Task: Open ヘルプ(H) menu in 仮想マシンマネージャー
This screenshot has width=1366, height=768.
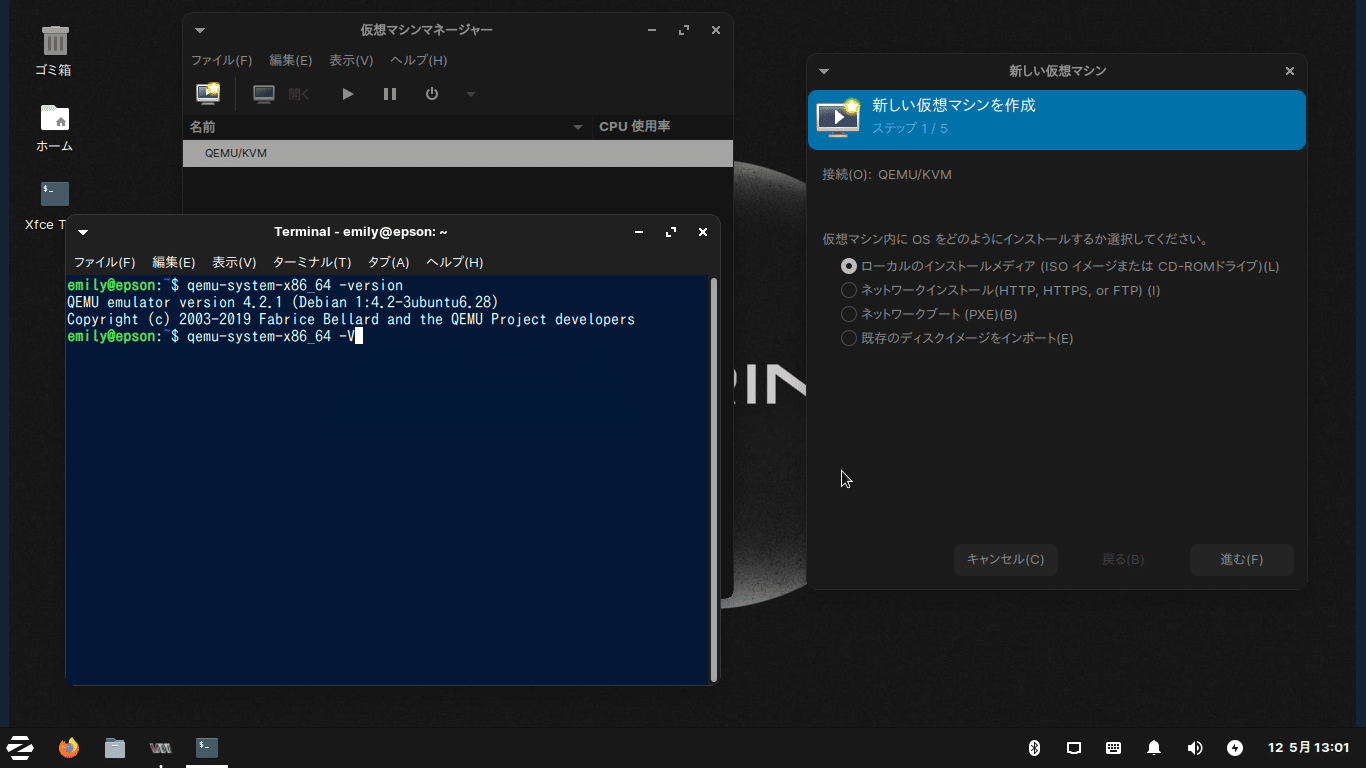Action: [x=418, y=60]
